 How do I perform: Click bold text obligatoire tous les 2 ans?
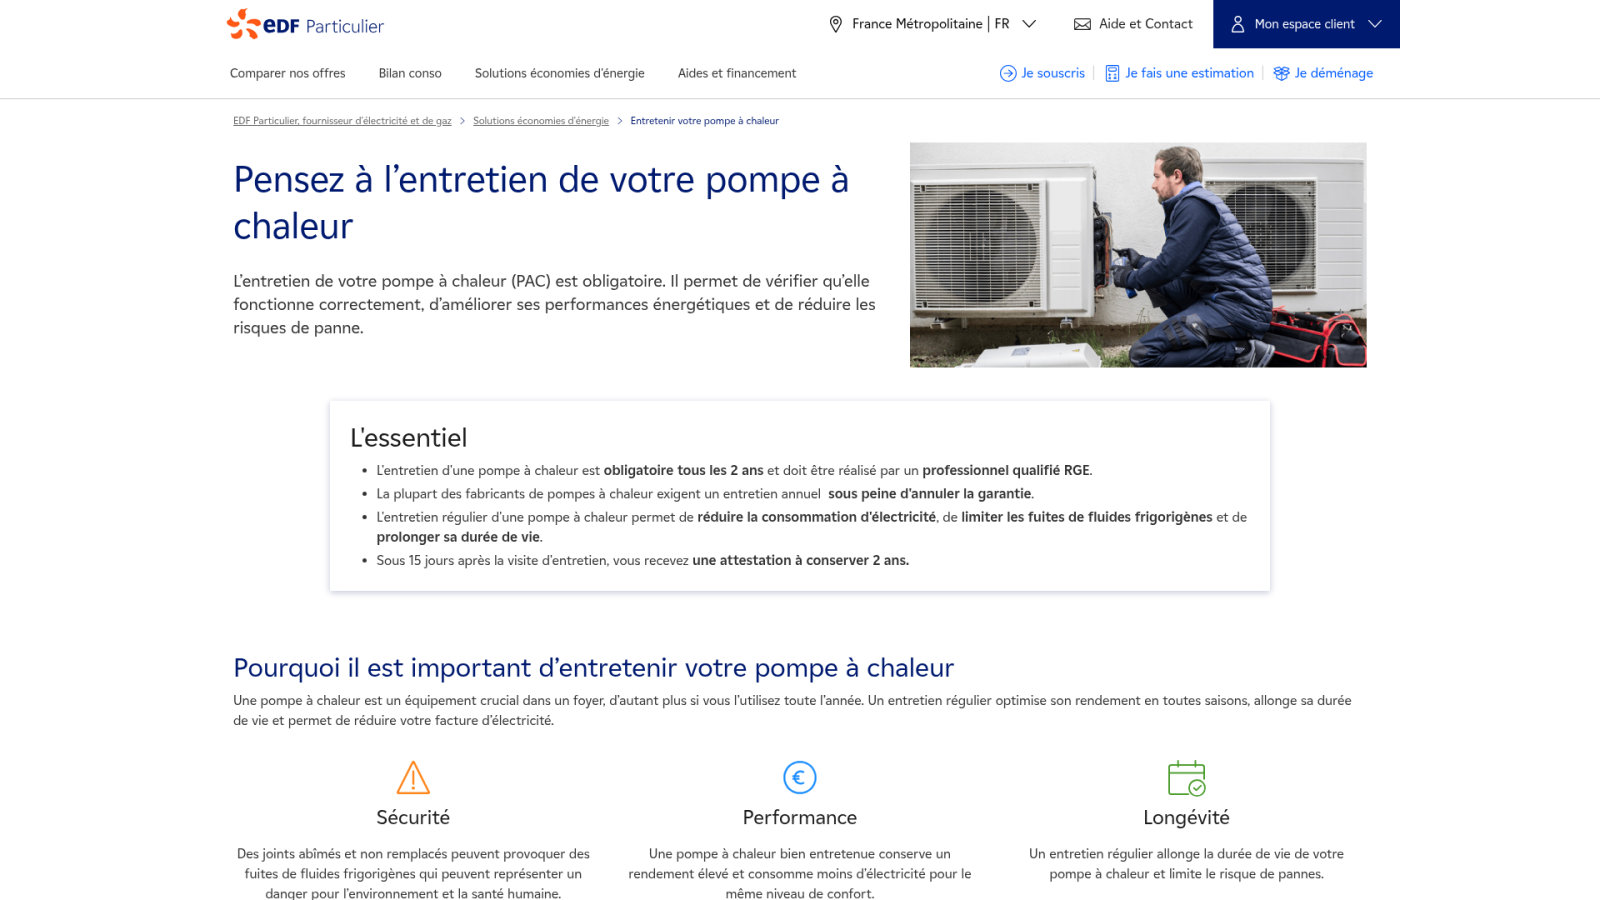(x=683, y=470)
